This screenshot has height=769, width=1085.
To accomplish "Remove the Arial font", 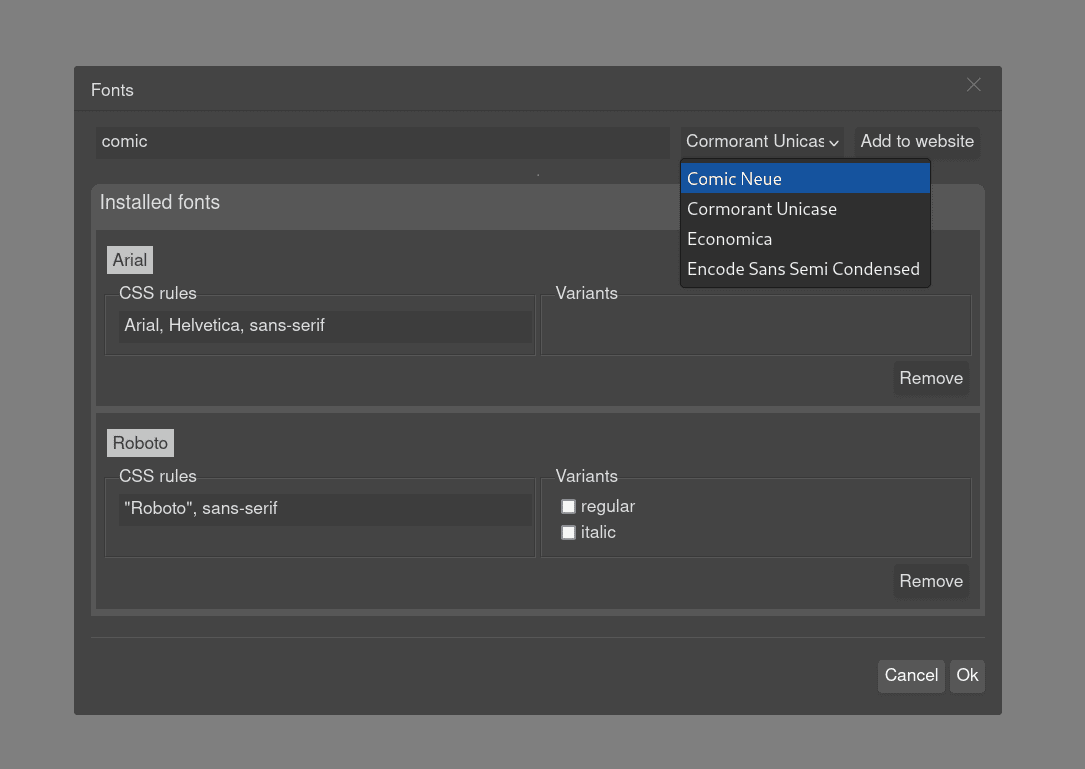I will [x=931, y=378].
